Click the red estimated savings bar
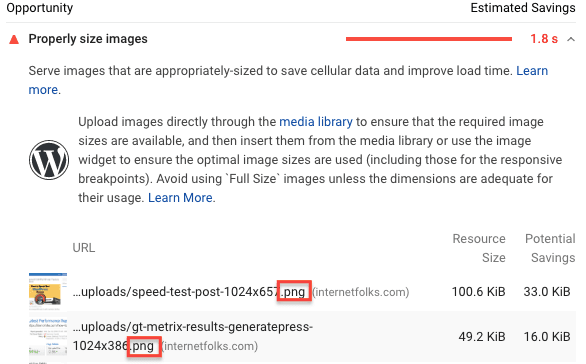The width and height of the screenshot is (586, 364). 429,39
